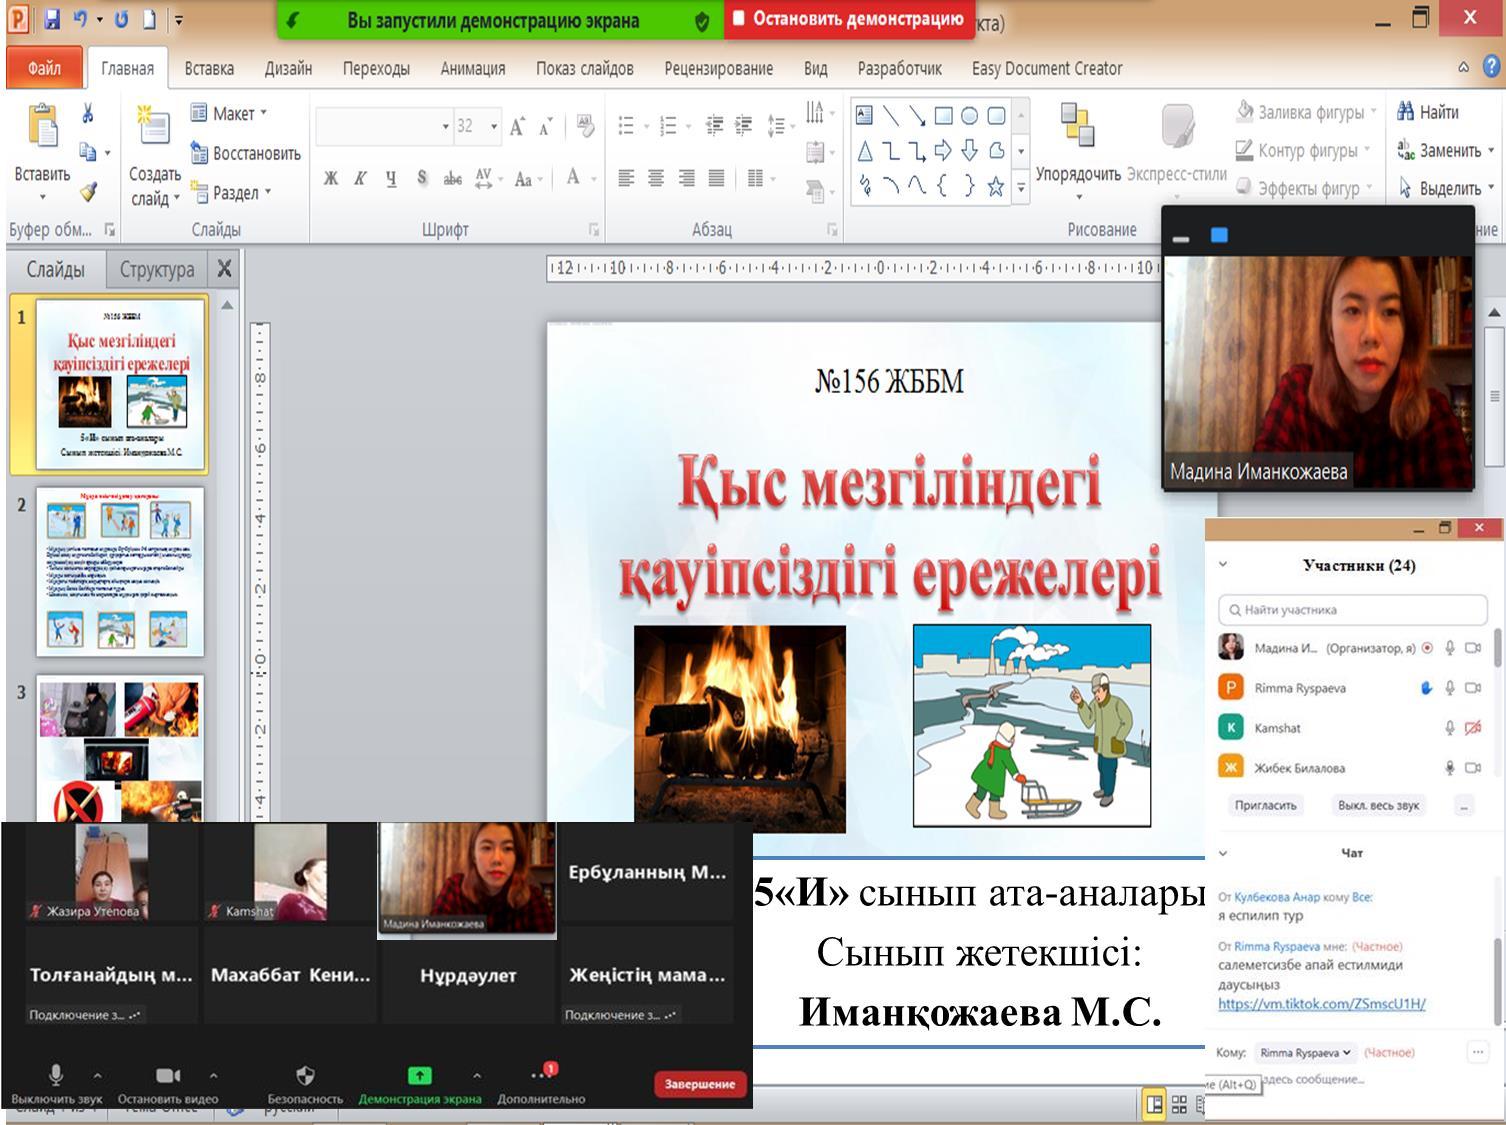The width and height of the screenshot is (1506, 1125).
Task: Open the TikTok link in the chat
Action: (1320, 1004)
